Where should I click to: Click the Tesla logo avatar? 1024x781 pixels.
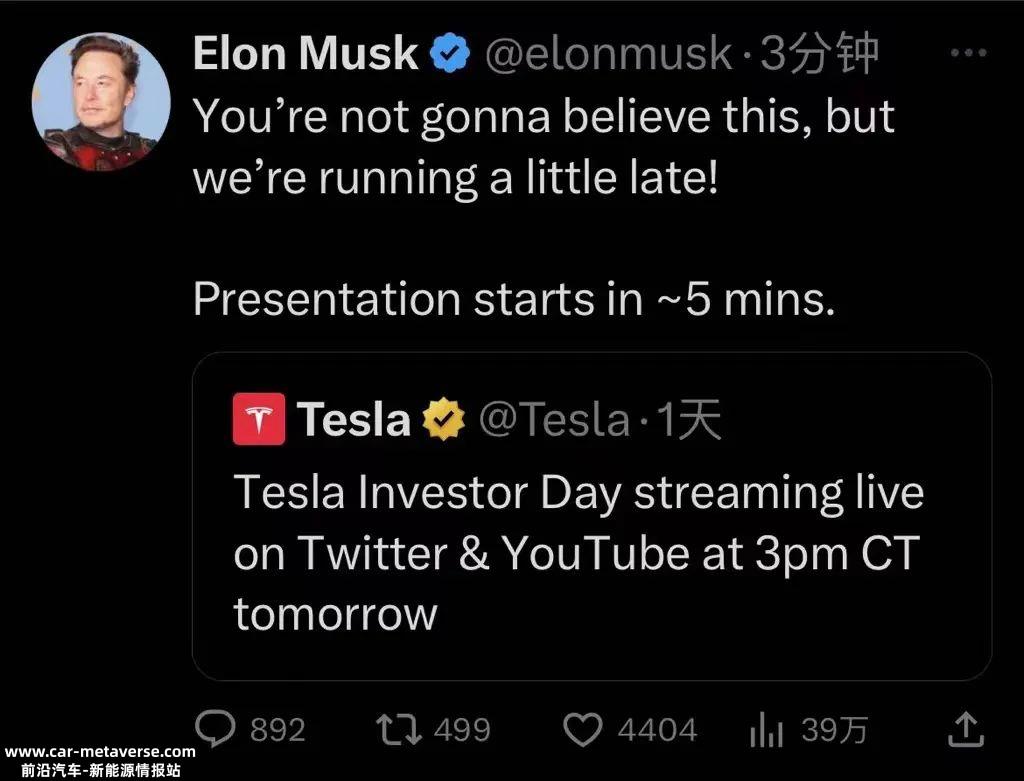[x=259, y=419]
